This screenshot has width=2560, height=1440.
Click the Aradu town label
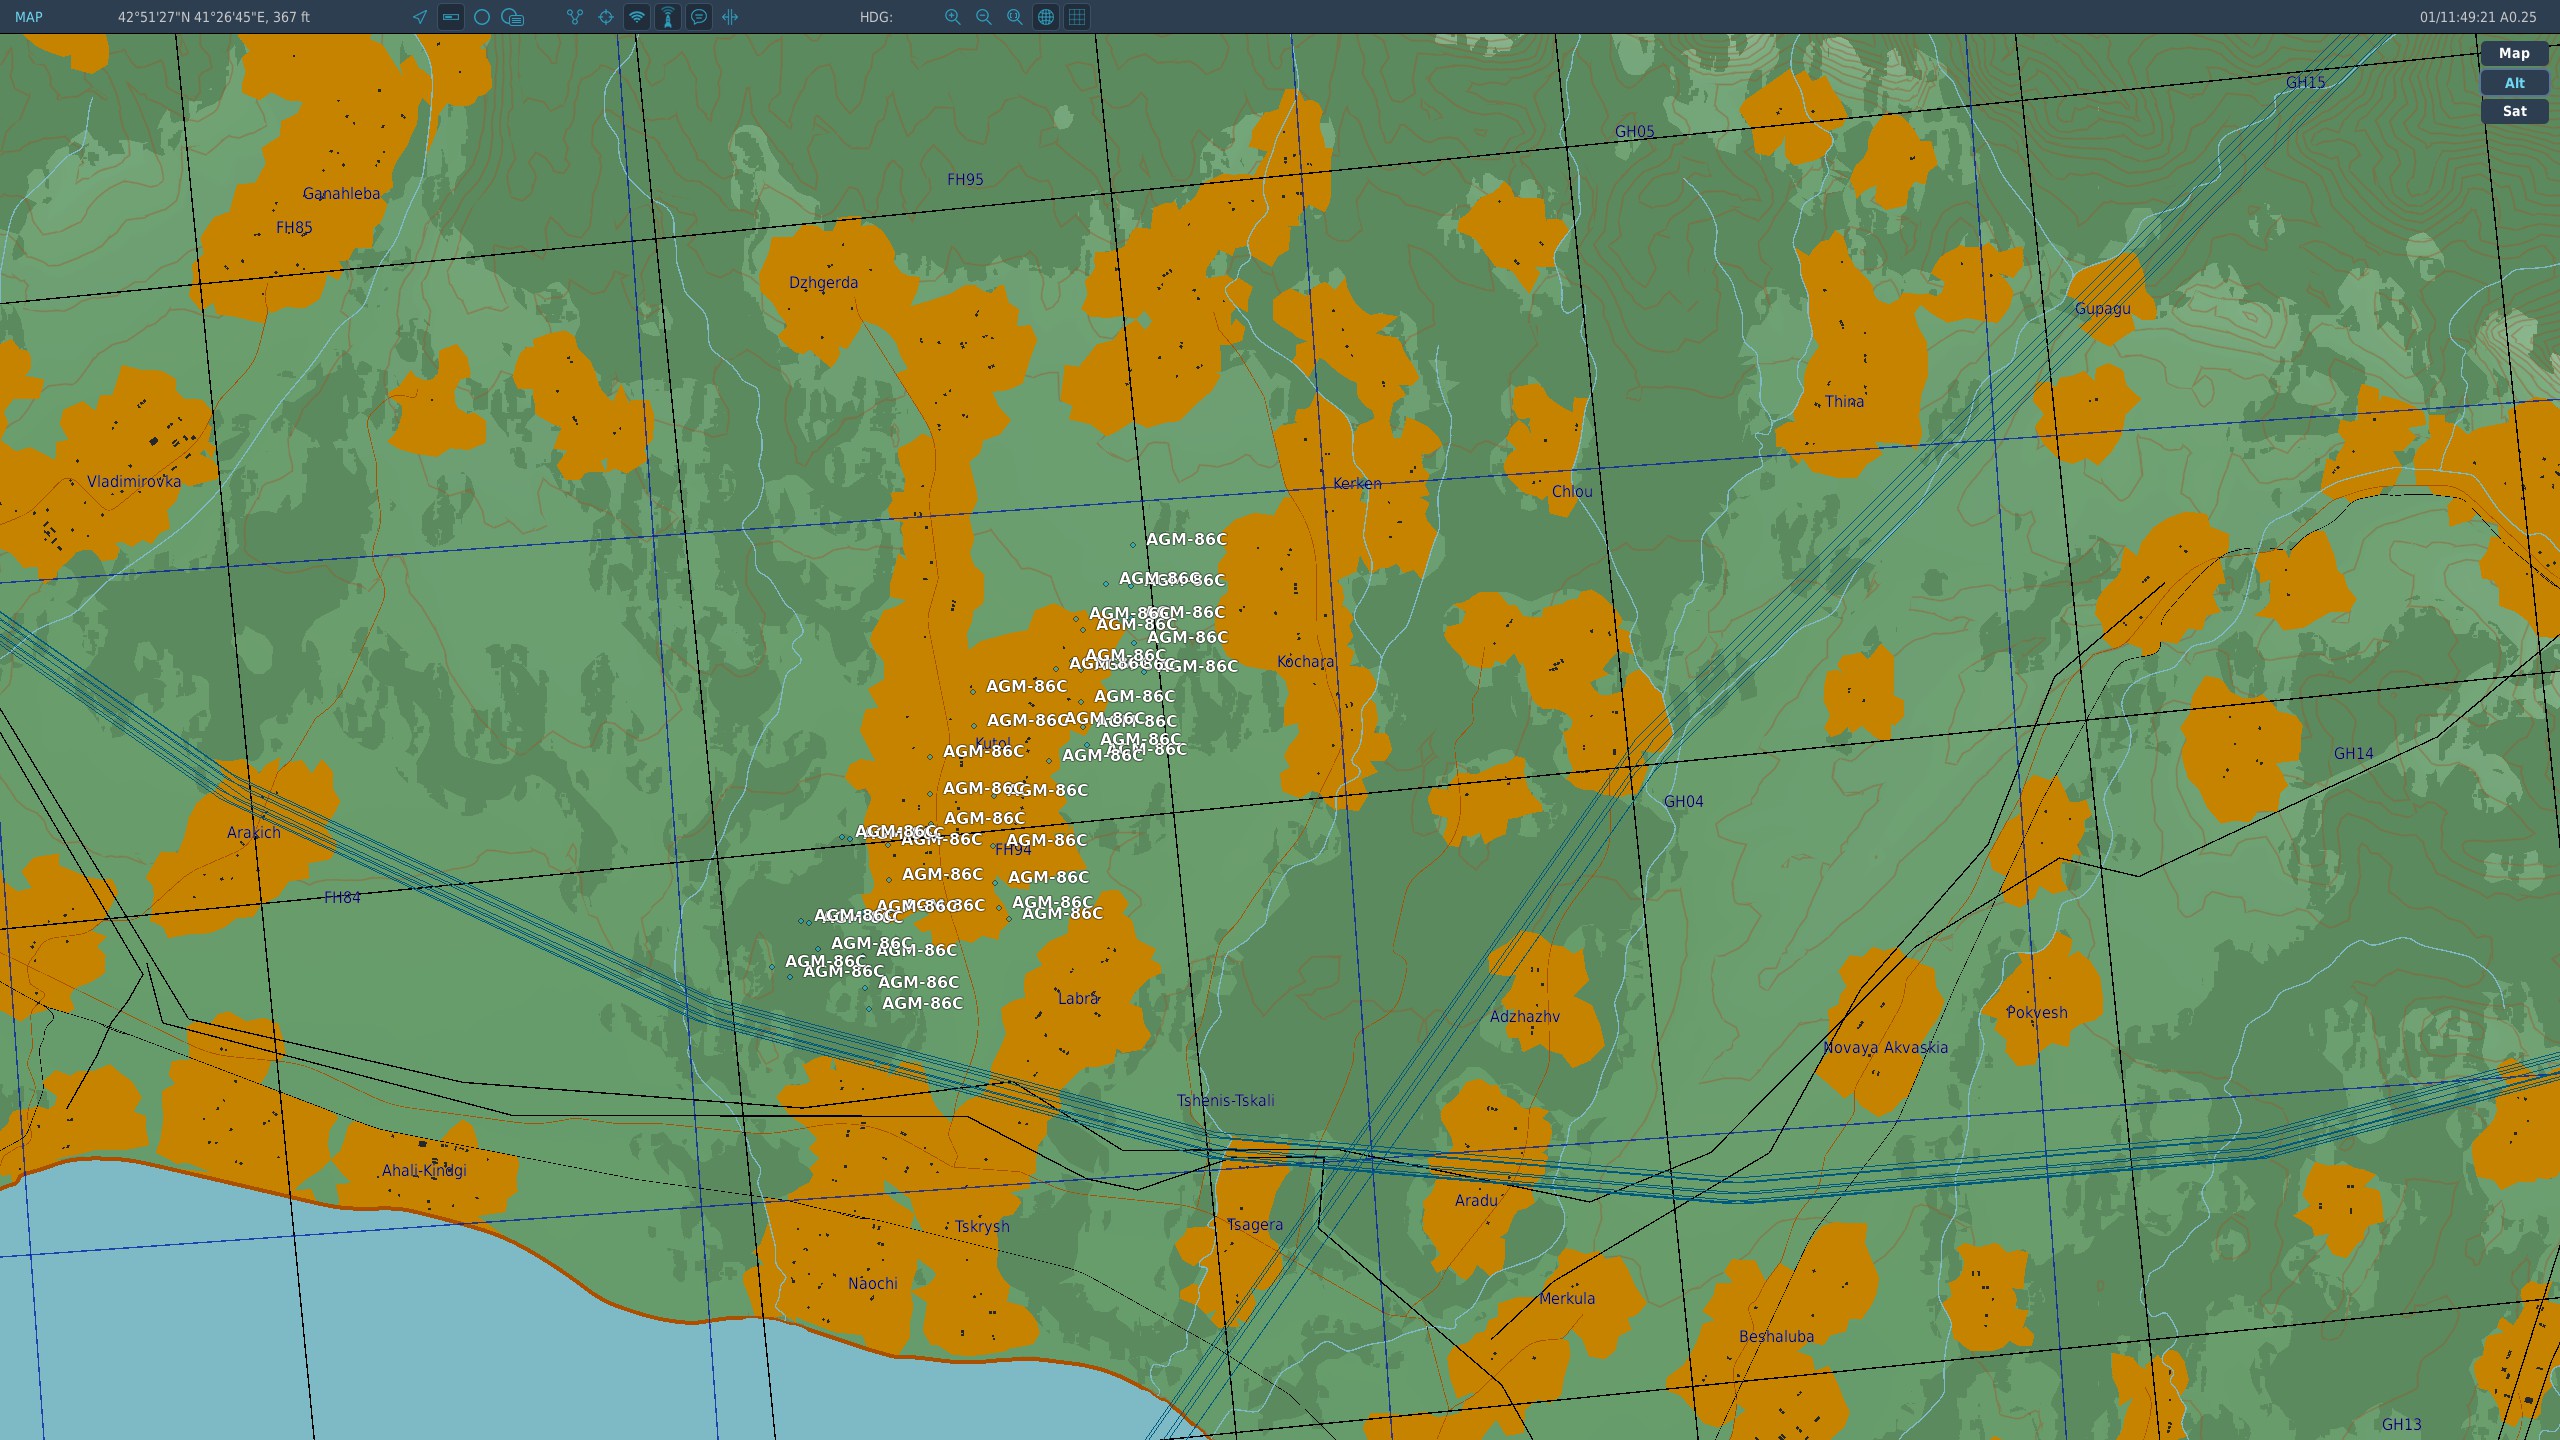click(1476, 1201)
